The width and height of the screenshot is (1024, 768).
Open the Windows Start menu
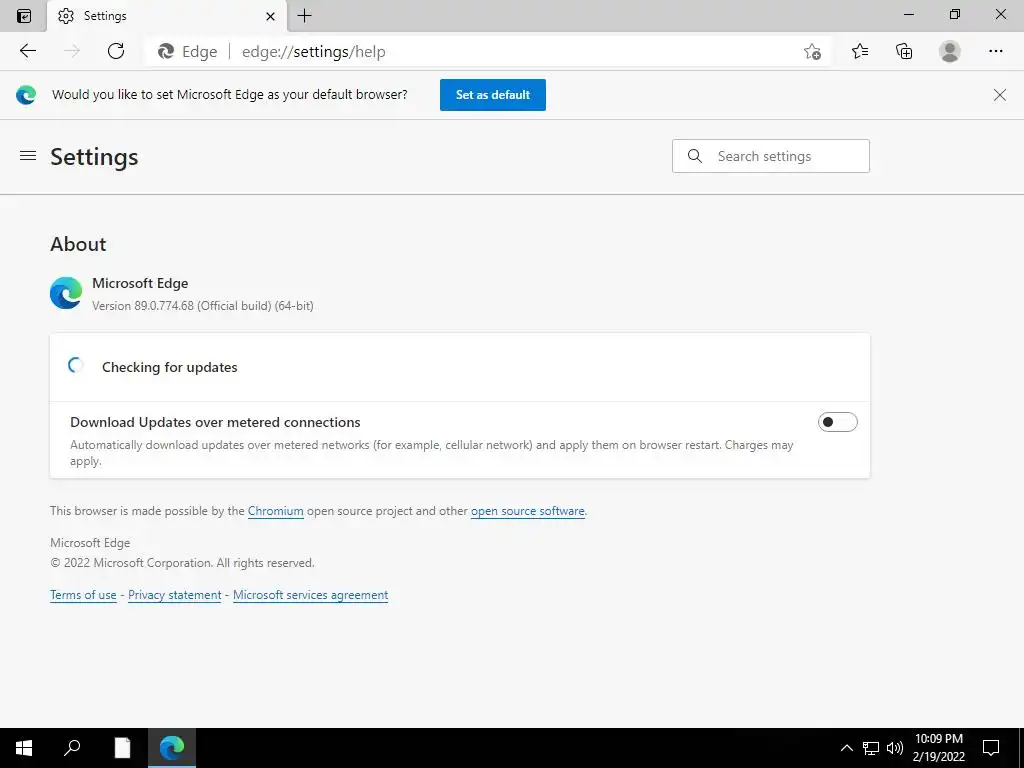24,748
